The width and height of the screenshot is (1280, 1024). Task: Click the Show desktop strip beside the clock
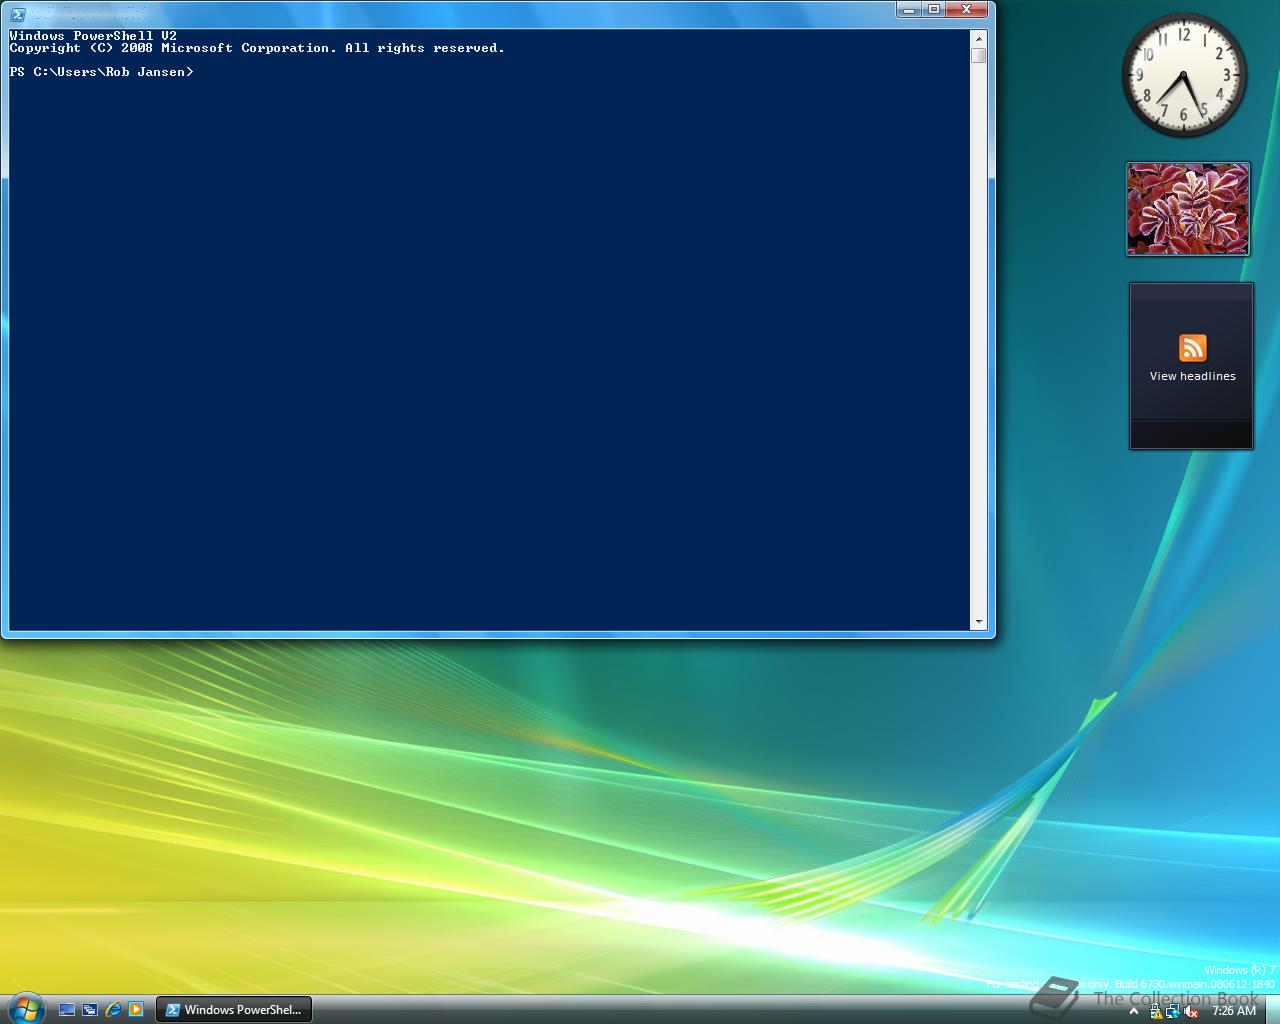pyautogui.click(x=1273, y=1009)
